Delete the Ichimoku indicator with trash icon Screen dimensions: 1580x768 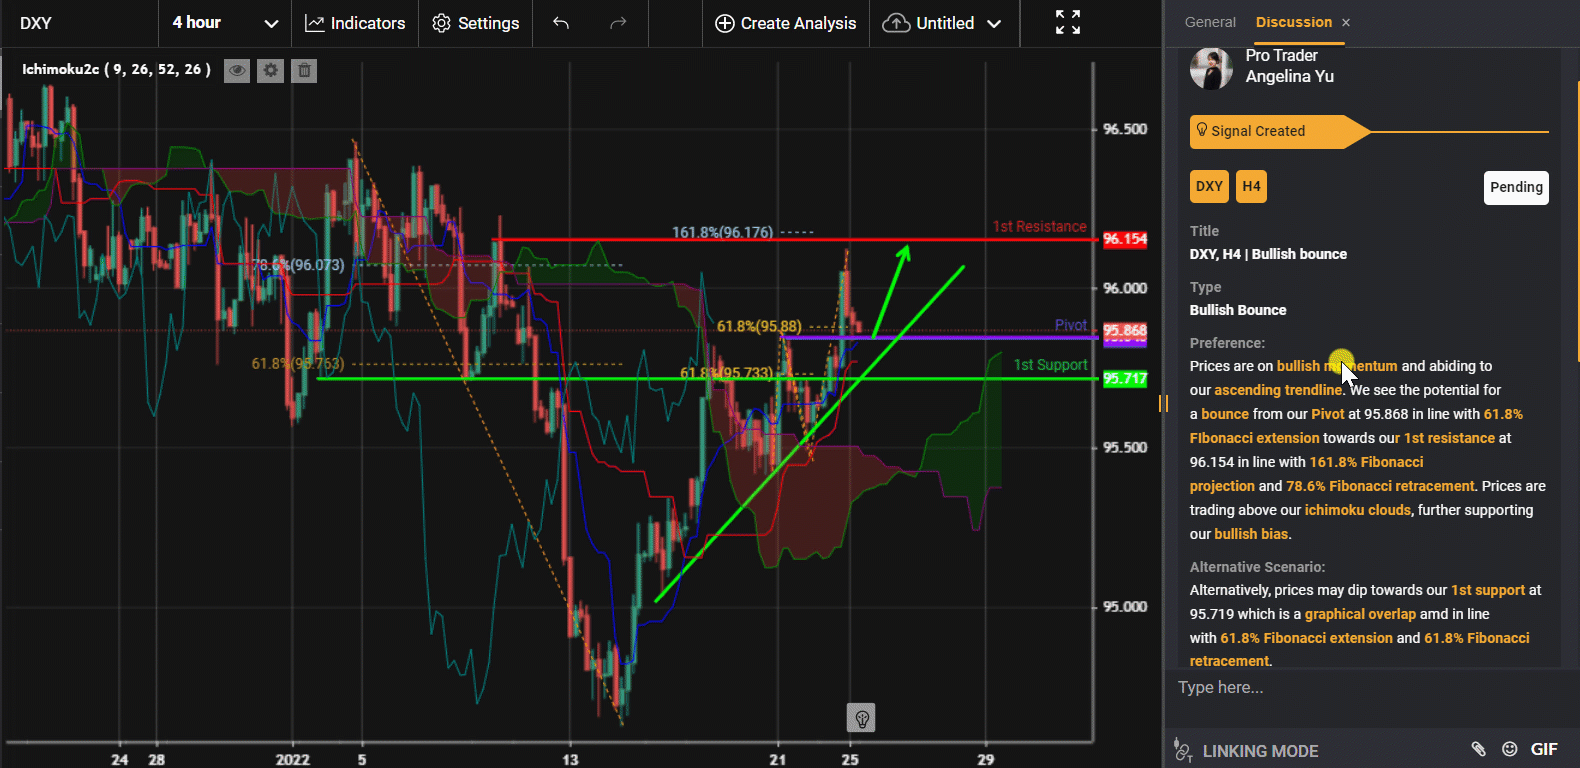pos(304,70)
